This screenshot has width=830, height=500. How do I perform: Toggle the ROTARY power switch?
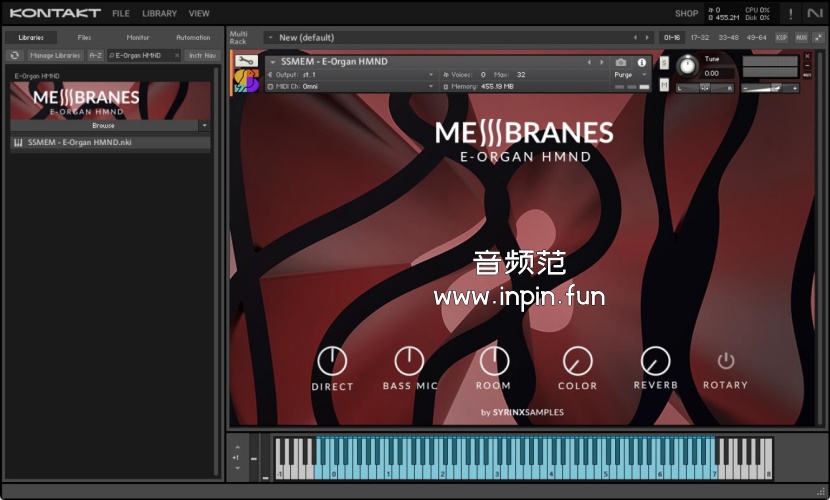coord(726,361)
